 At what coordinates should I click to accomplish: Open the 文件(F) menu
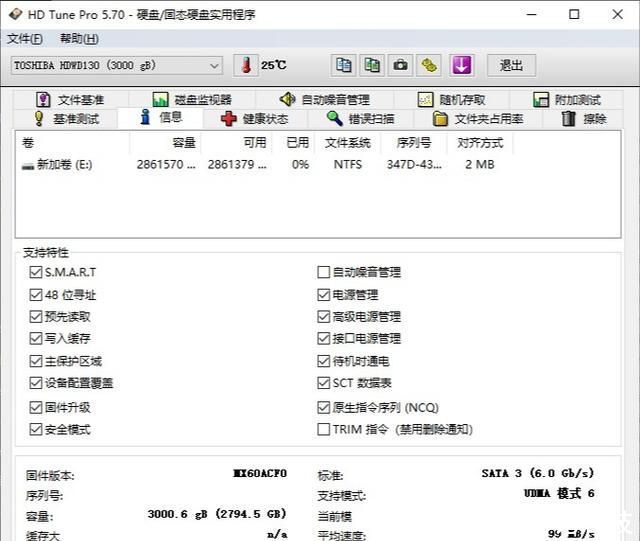tap(24, 39)
